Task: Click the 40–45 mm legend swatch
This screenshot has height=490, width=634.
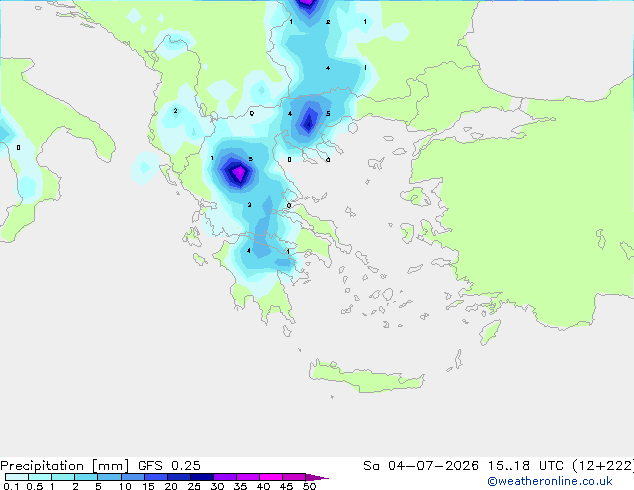Action: (271, 477)
